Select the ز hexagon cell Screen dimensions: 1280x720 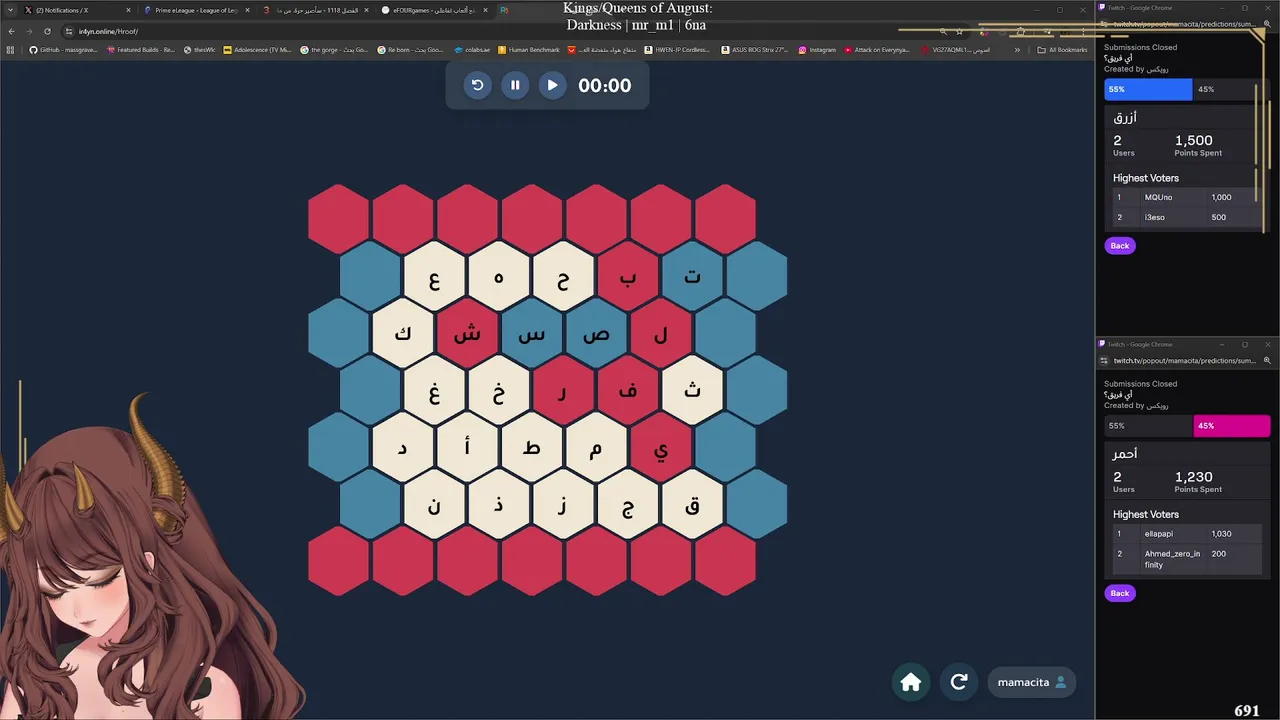coord(563,504)
